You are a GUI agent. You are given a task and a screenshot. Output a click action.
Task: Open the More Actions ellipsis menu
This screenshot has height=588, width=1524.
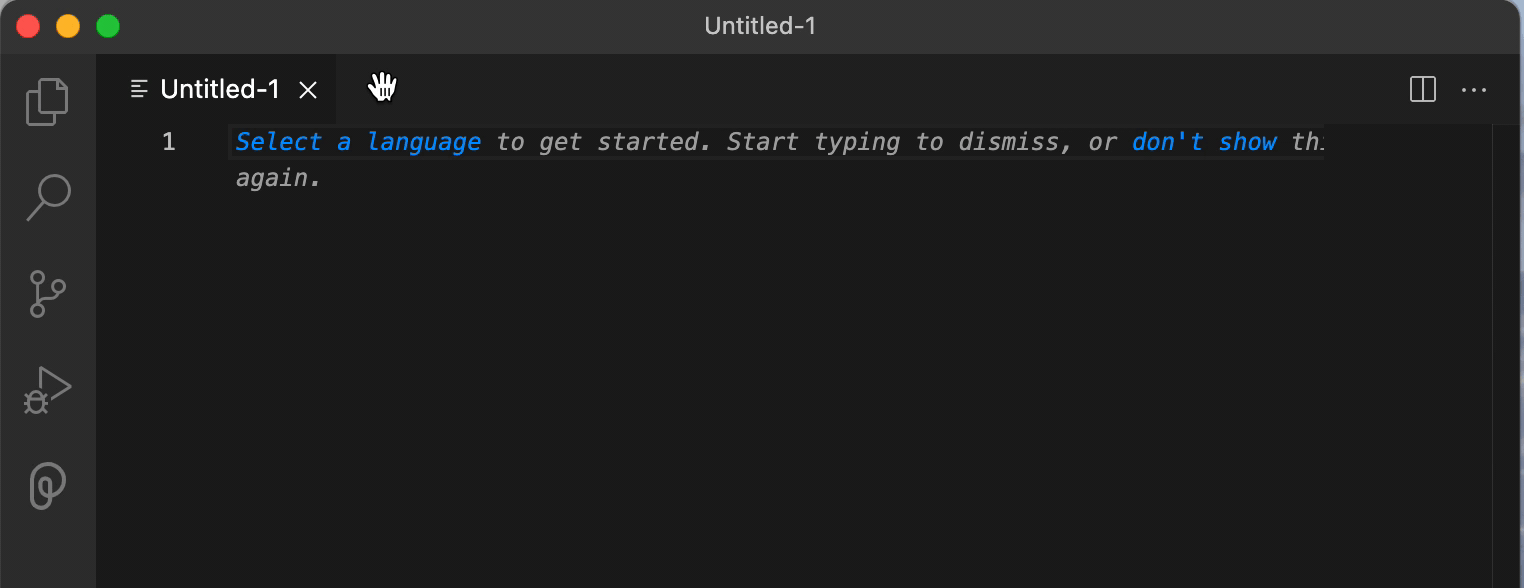pyautogui.click(x=1474, y=90)
